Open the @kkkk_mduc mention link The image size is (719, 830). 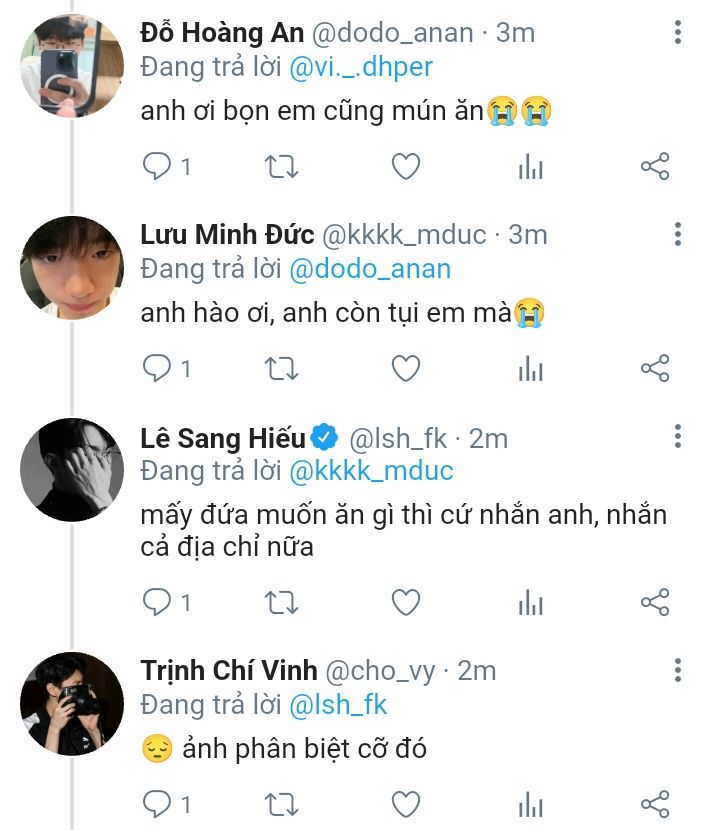371,470
